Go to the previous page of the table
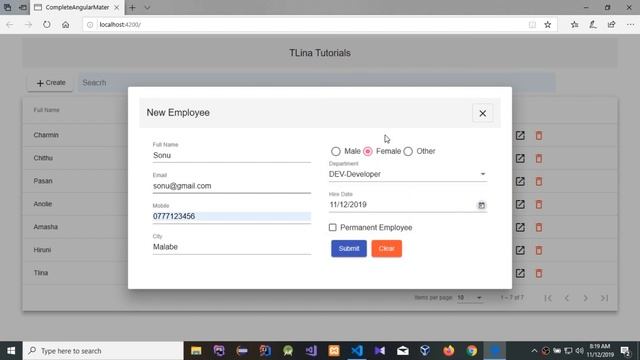The width and height of the screenshot is (640, 360). [567, 298]
